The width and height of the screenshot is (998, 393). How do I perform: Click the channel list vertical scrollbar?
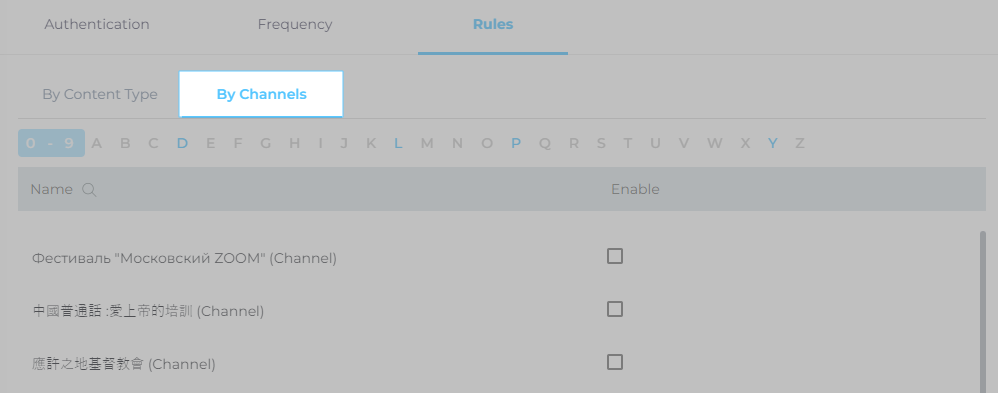983,312
